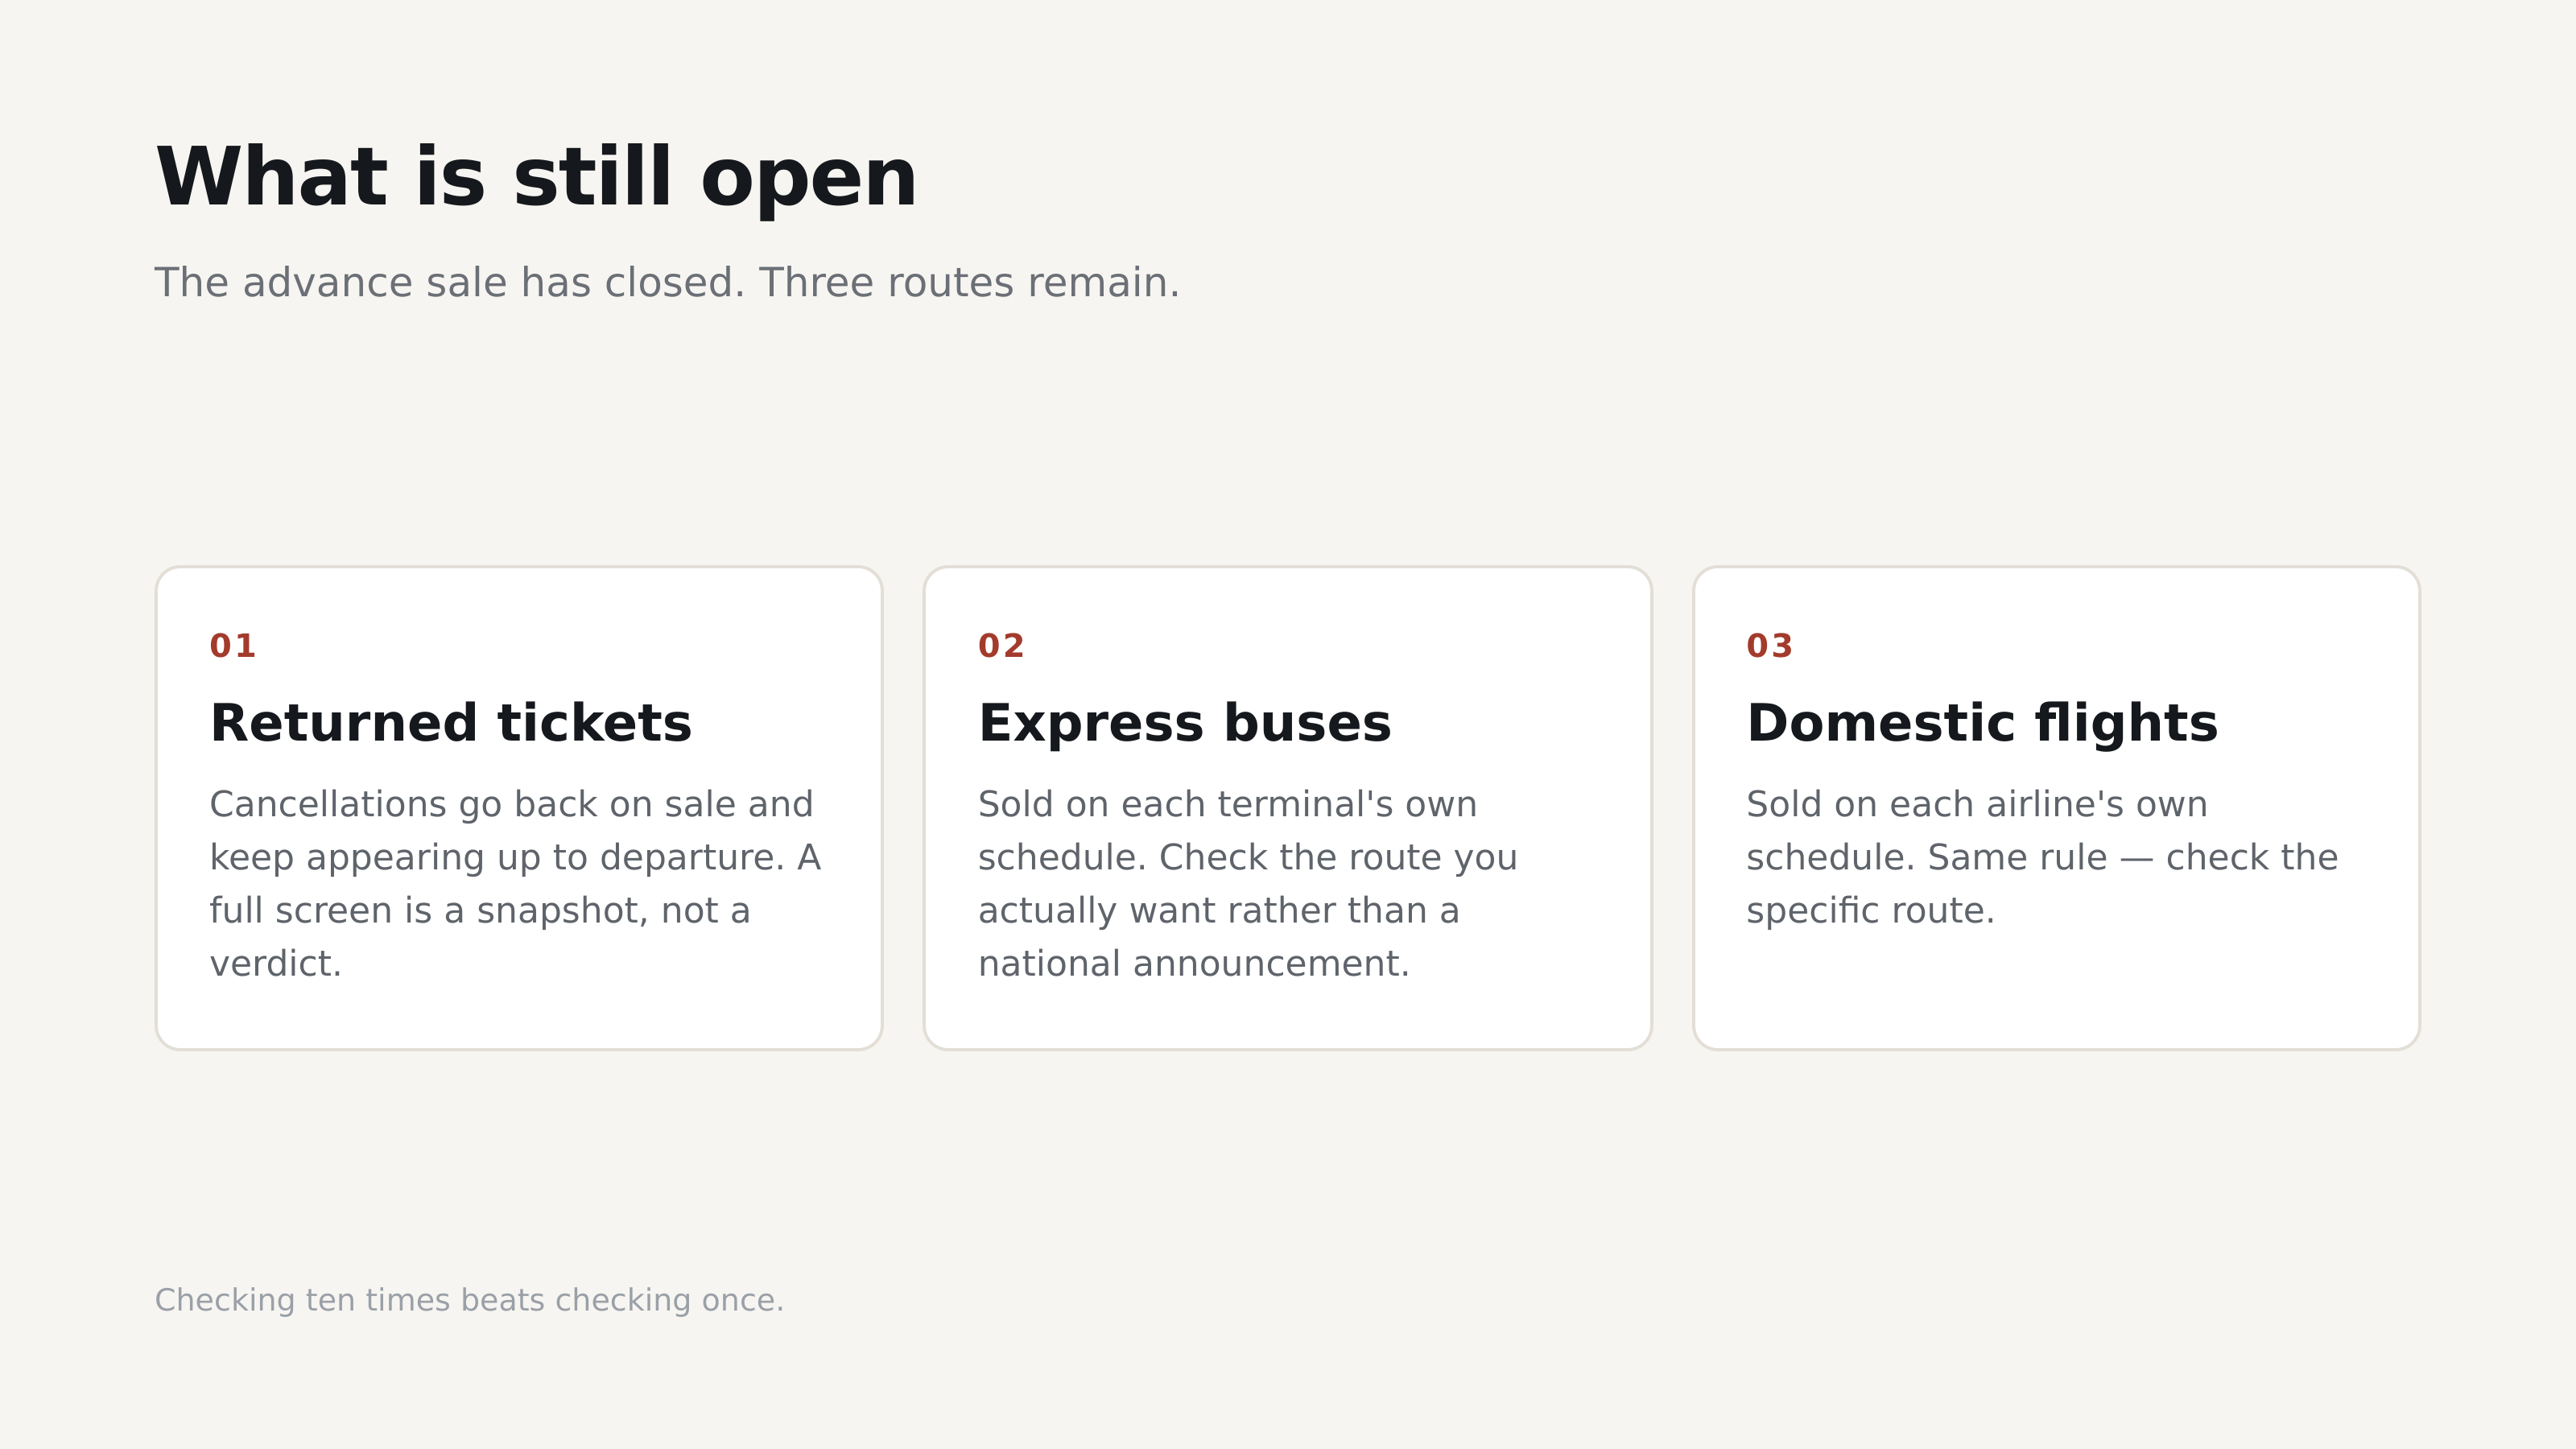The width and height of the screenshot is (2576, 1449).
Task: Click the "Checking ten times" footer note
Action: 469,1300
